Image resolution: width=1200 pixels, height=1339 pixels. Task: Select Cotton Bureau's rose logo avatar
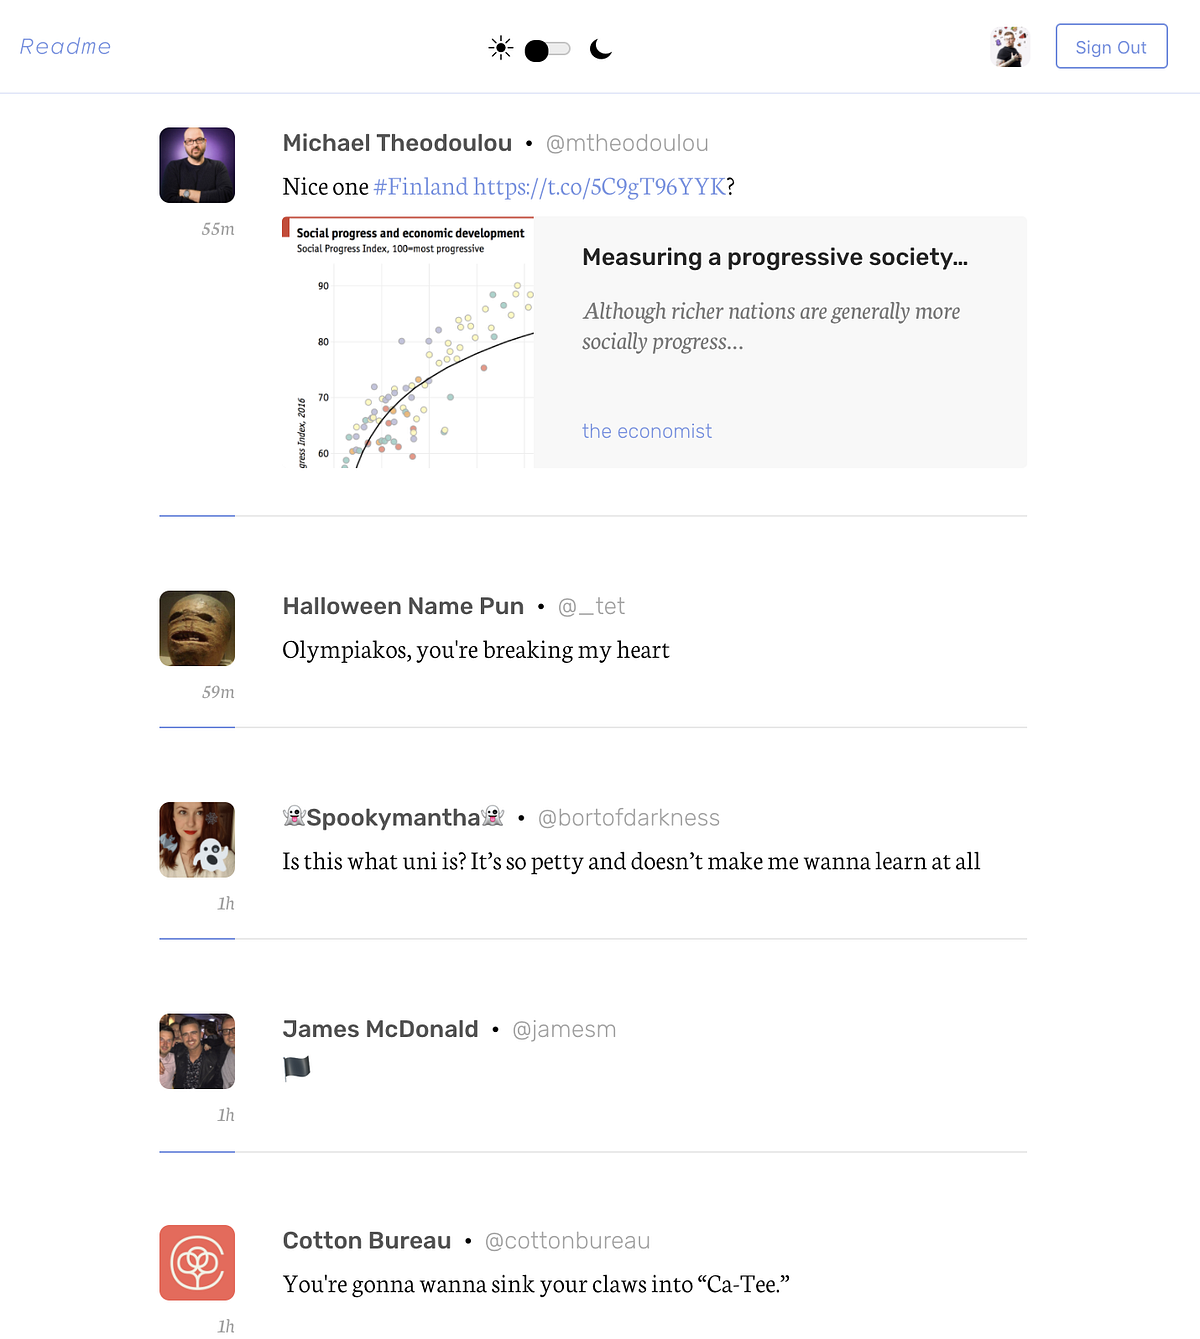click(x=196, y=1262)
